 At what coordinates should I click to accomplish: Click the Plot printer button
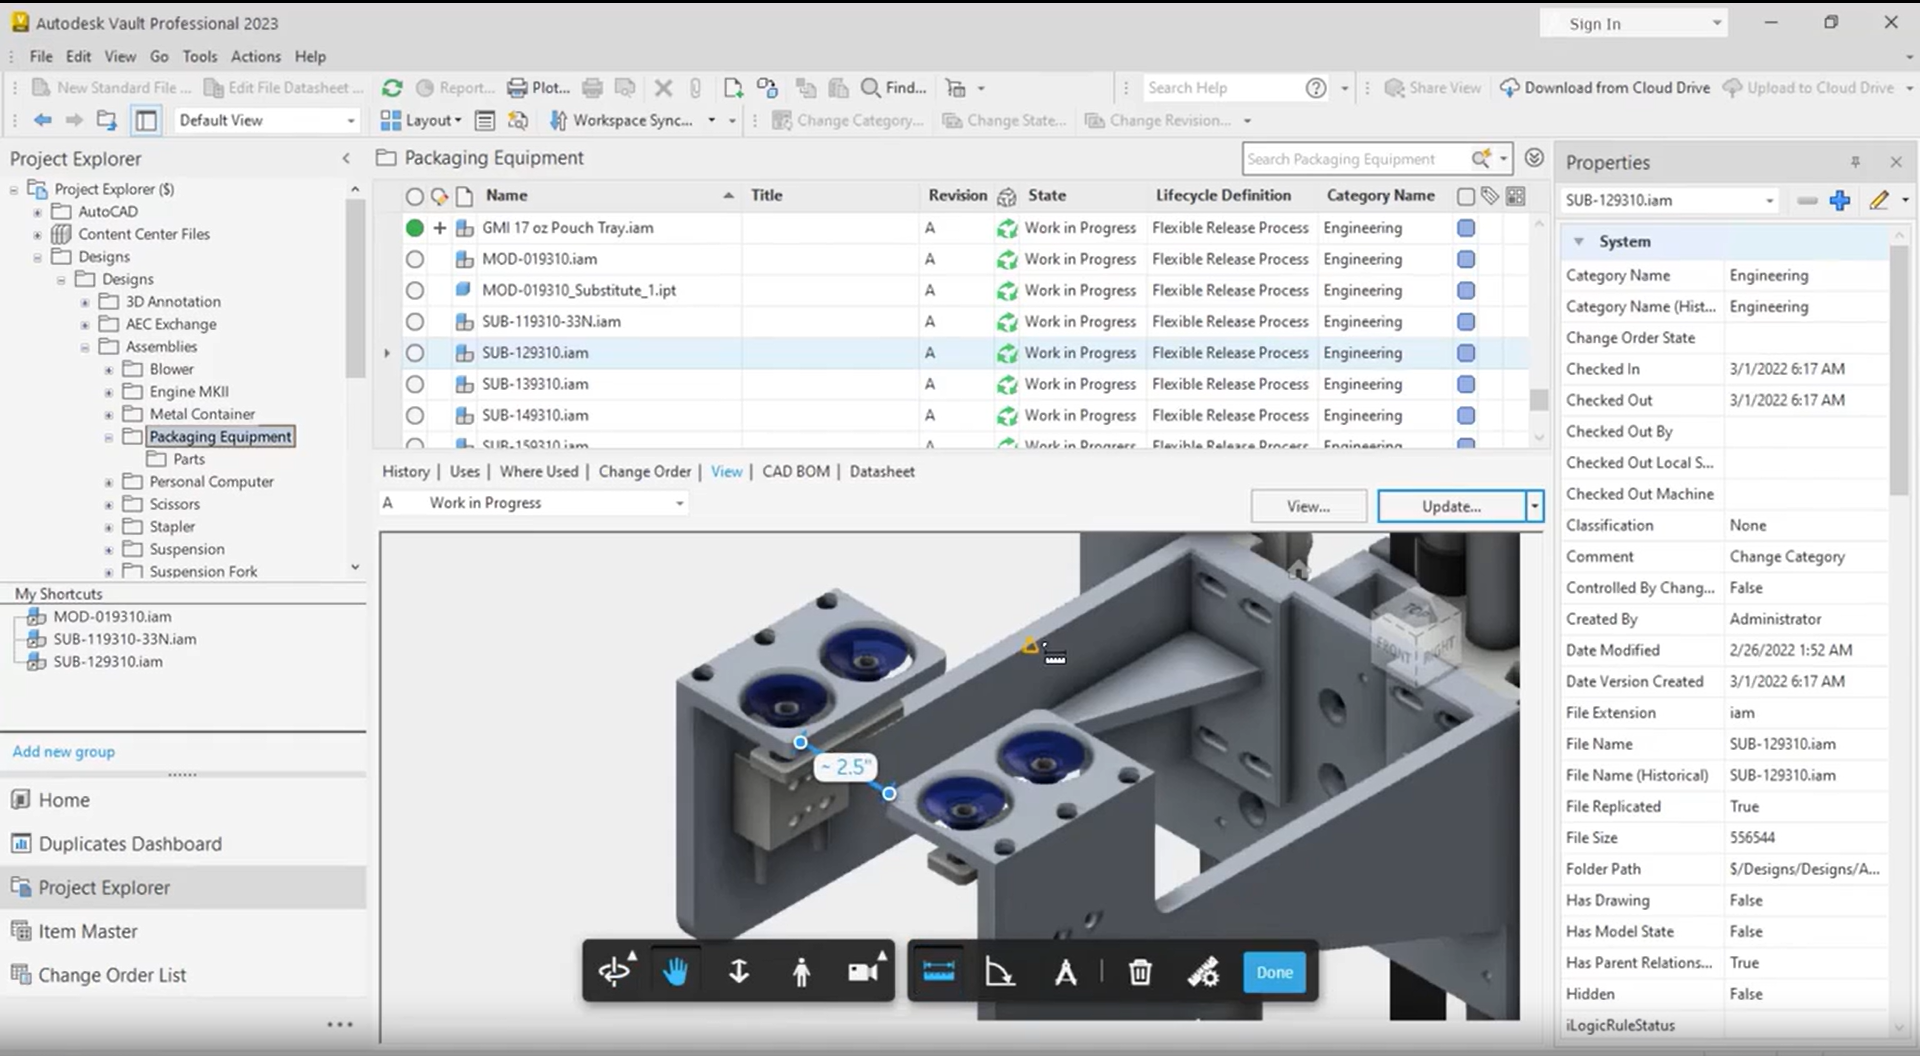tap(538, 88)
